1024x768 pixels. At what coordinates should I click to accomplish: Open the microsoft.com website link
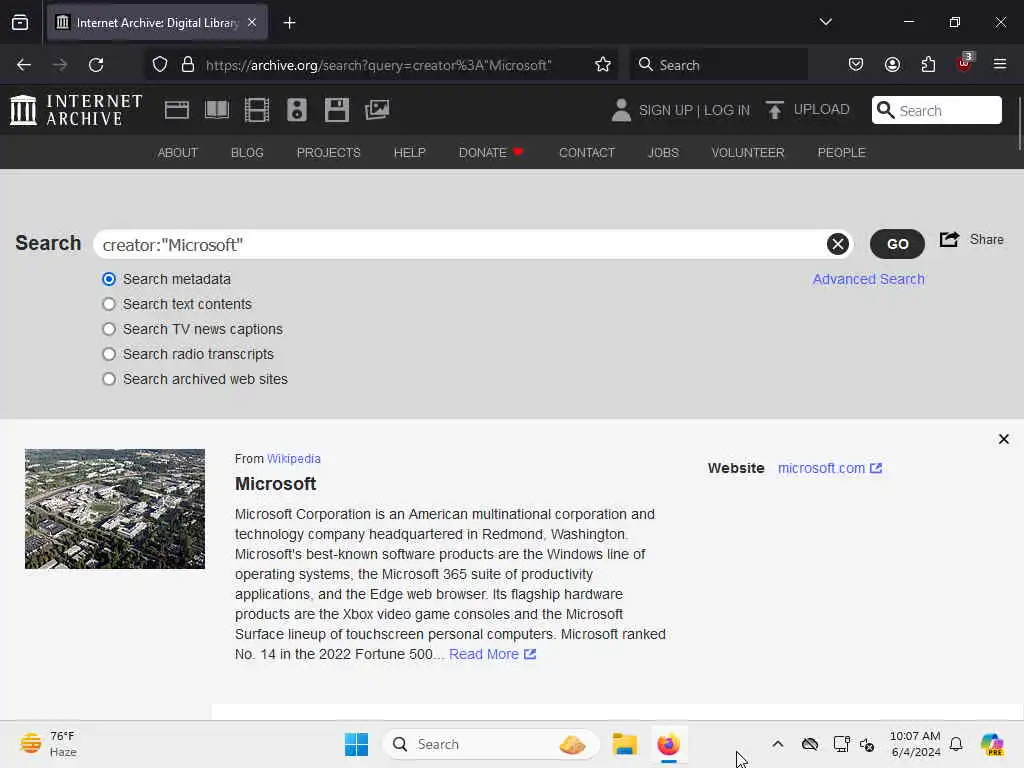[x=829, y=468]
